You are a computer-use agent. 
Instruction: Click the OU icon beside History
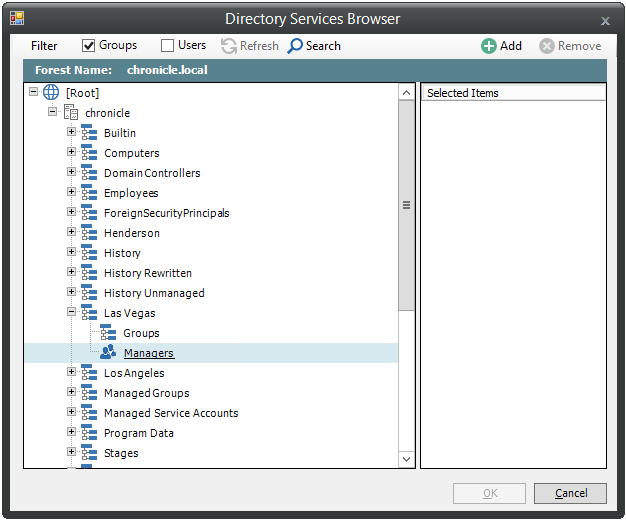tap(89, 252)
